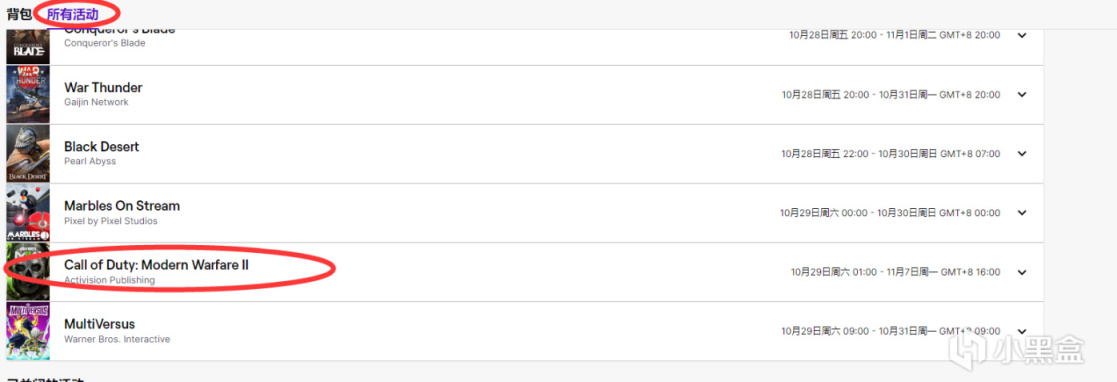Image resolution: width=1117 pixels, height=382 pixels.
Task: Expand the Marbles On Stream chevron
Action: pos(1022,212)
